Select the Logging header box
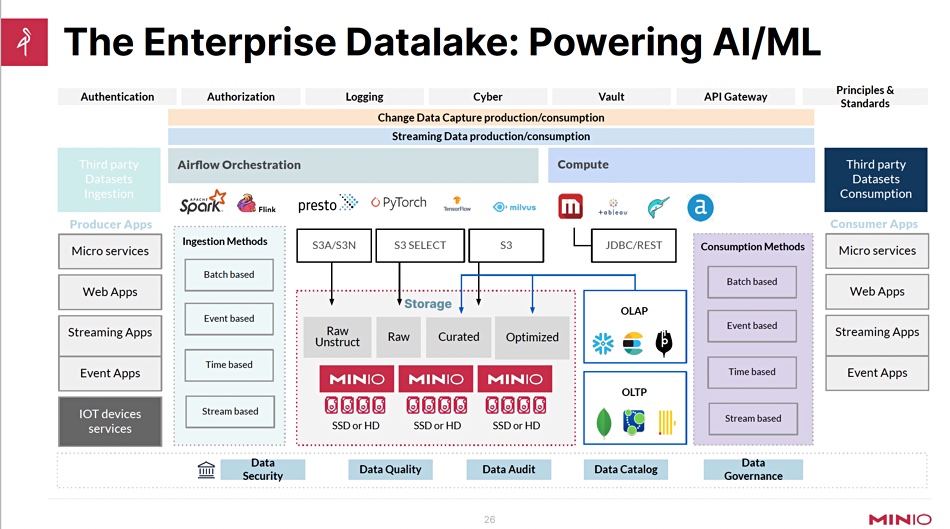This screenshot has height=529, width=950. pos(364,96)
